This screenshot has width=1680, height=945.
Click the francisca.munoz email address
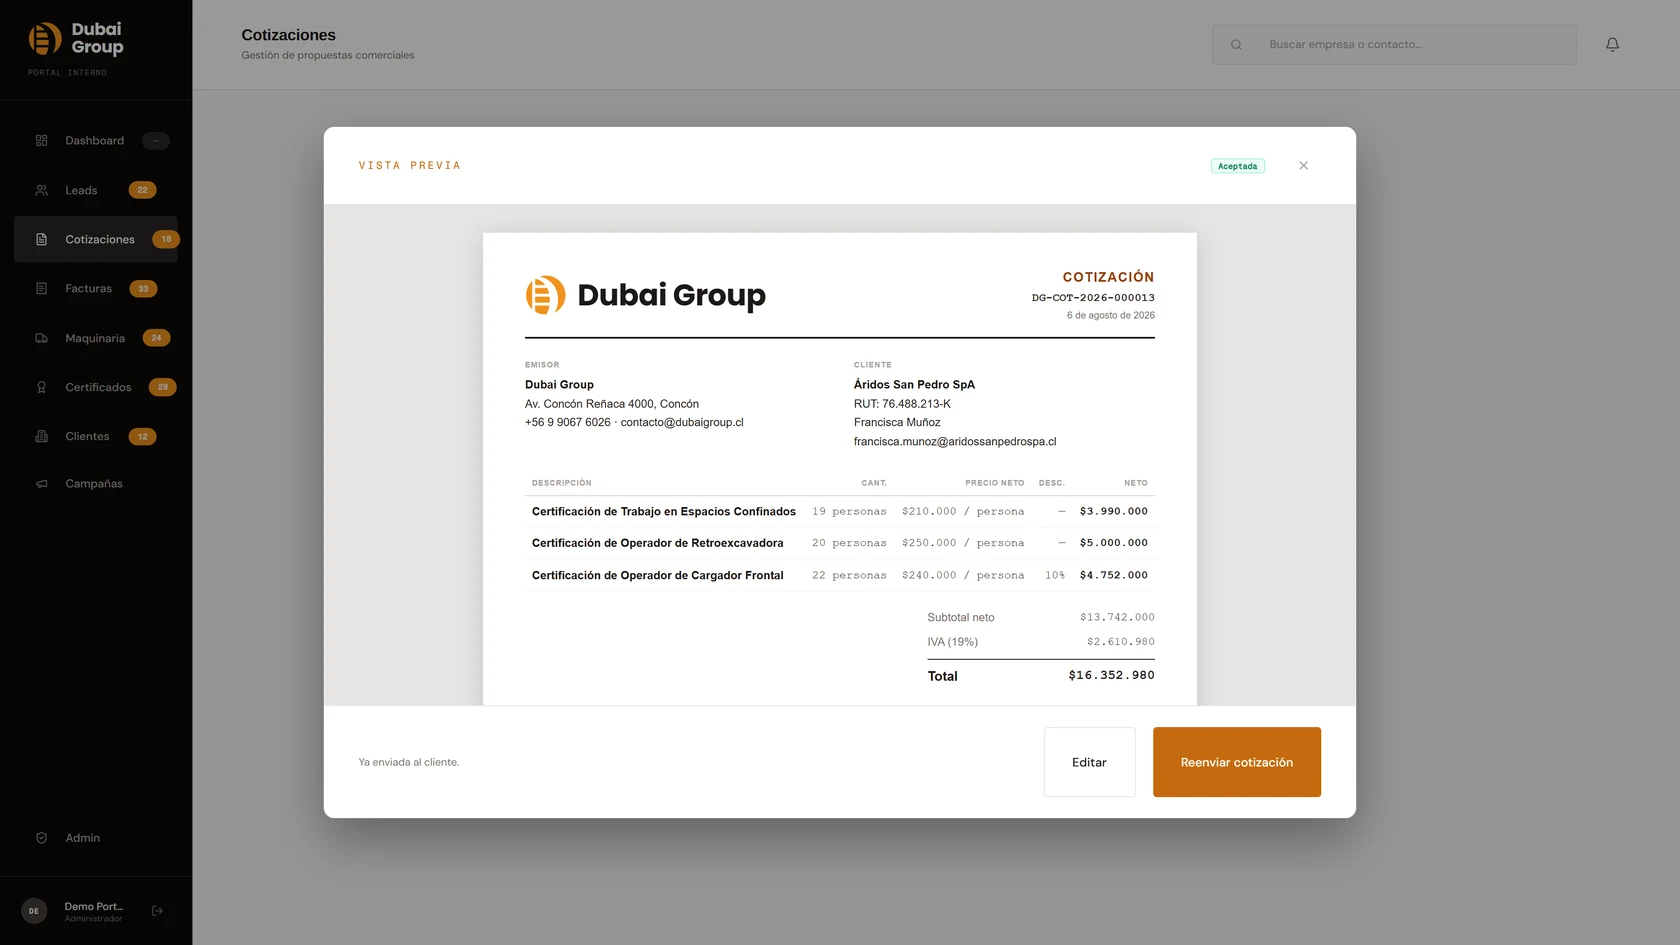tap(955, 442)
